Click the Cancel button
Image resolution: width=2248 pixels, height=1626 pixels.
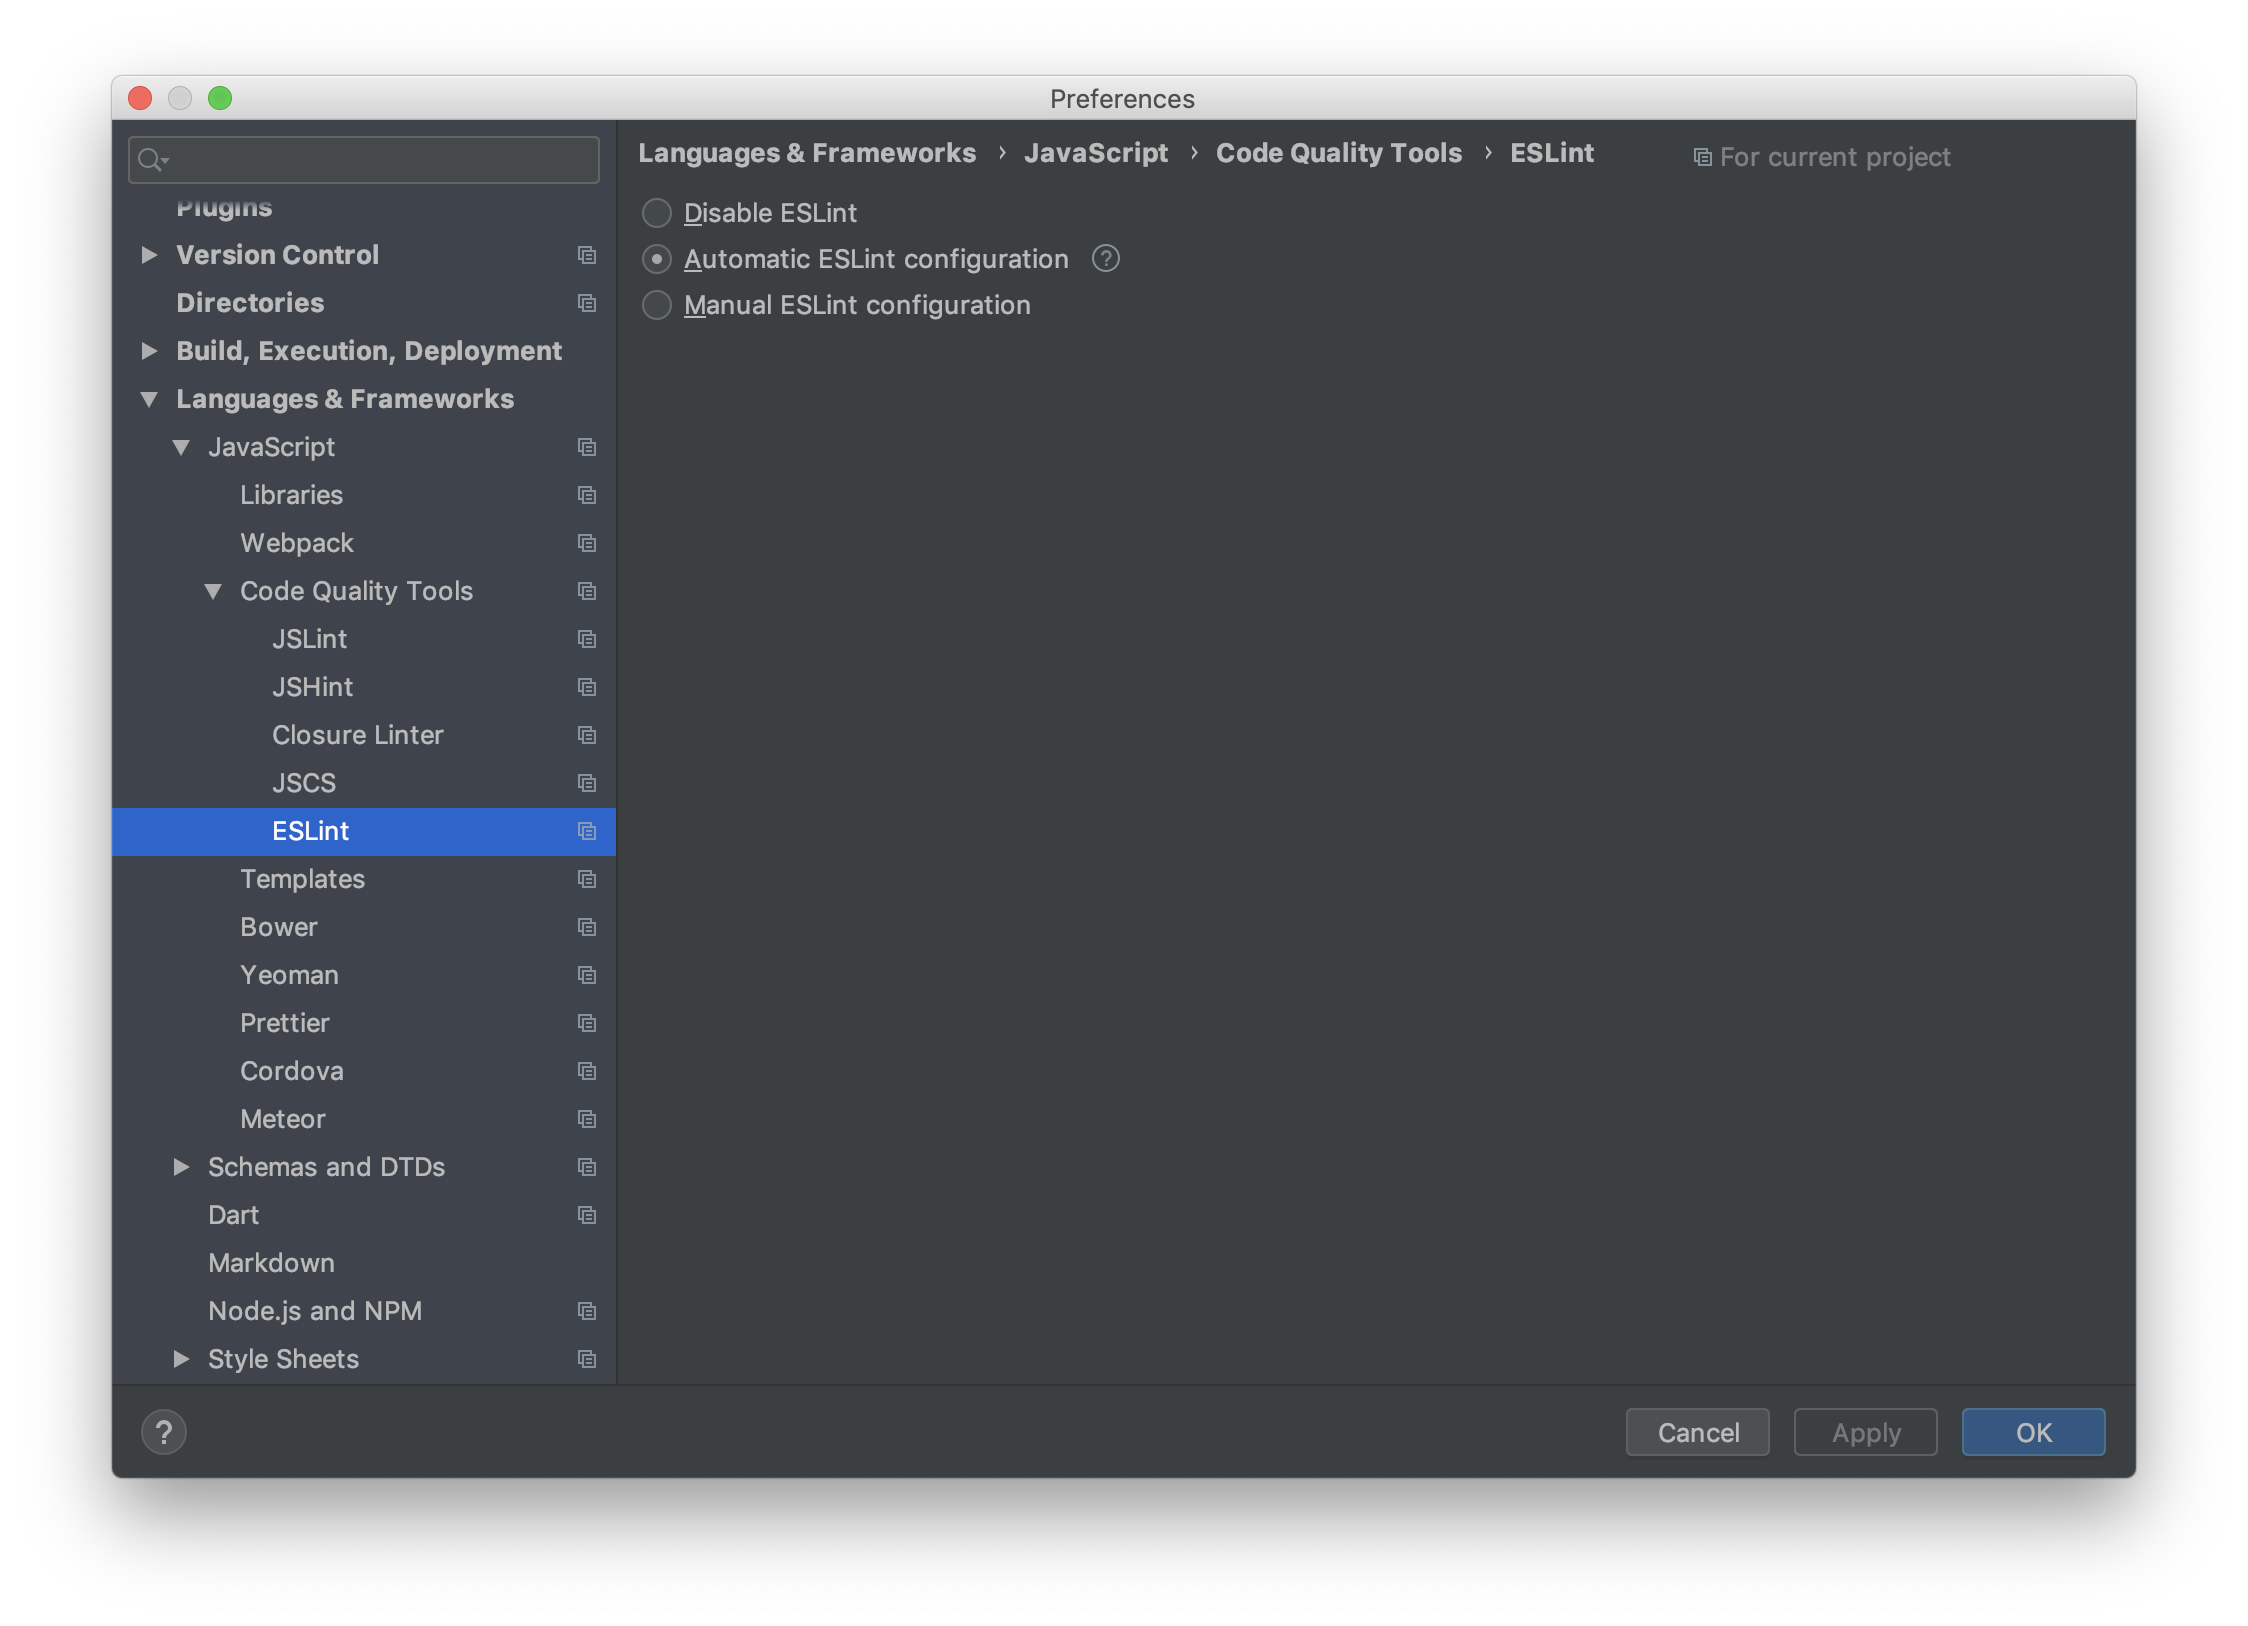pyautogui.click(x=1697, y=1432)
